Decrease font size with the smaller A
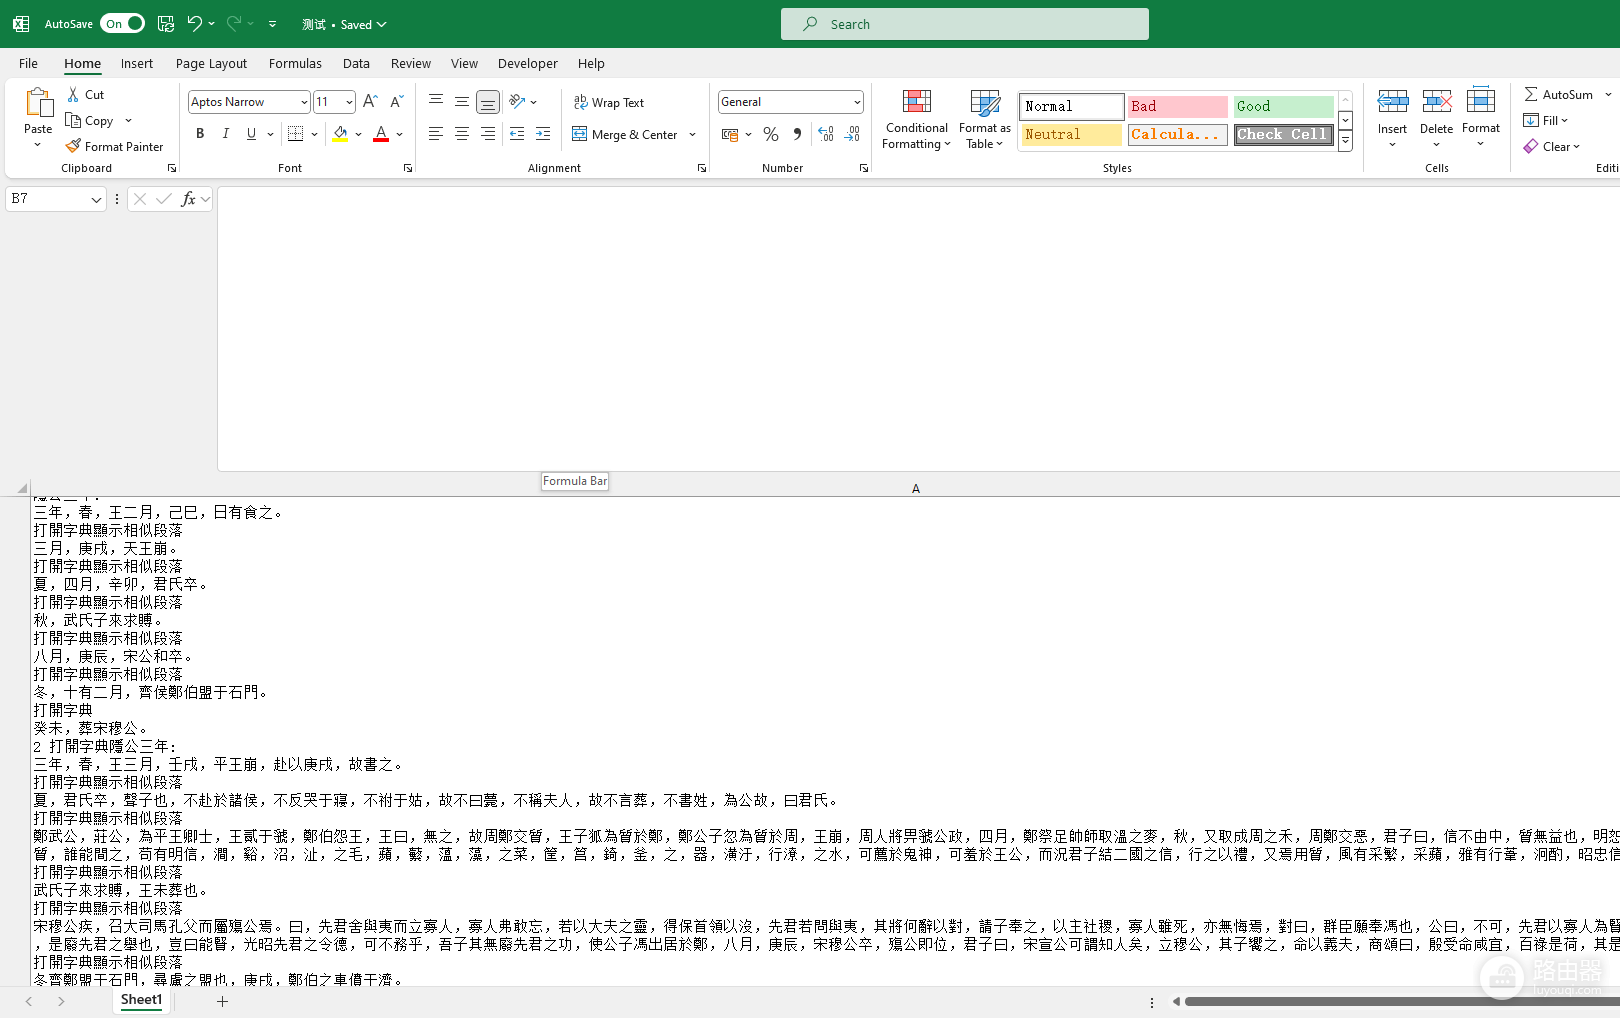1620x1018 pixels. click(396, 101)
